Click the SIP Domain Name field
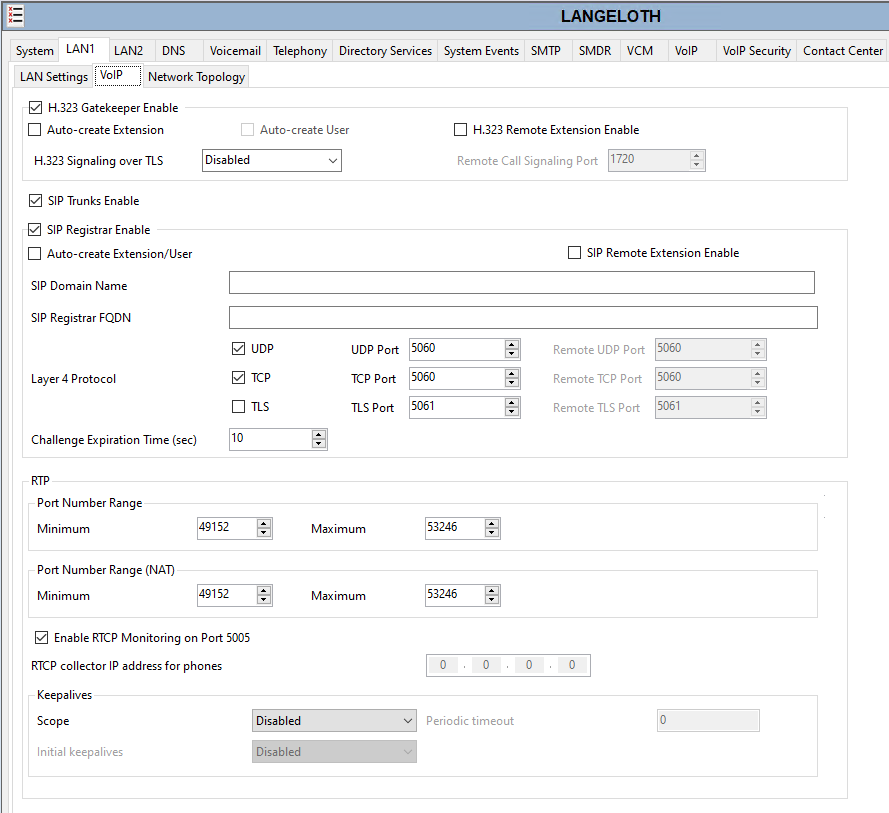 pyautogui.click(x=522, y=282)
